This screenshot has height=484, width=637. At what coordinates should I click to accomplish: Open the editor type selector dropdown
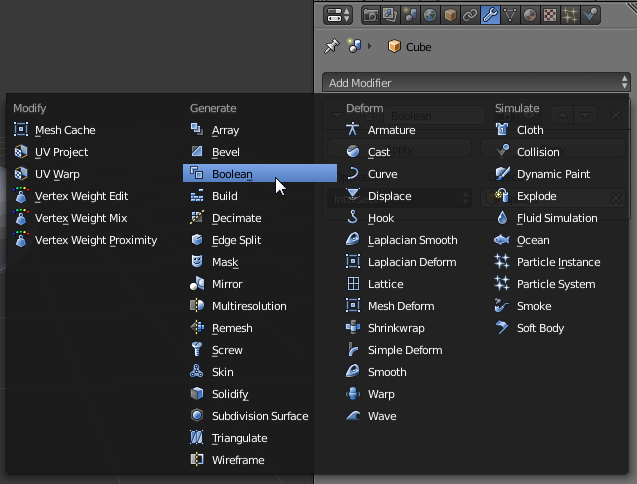point(338,15)
